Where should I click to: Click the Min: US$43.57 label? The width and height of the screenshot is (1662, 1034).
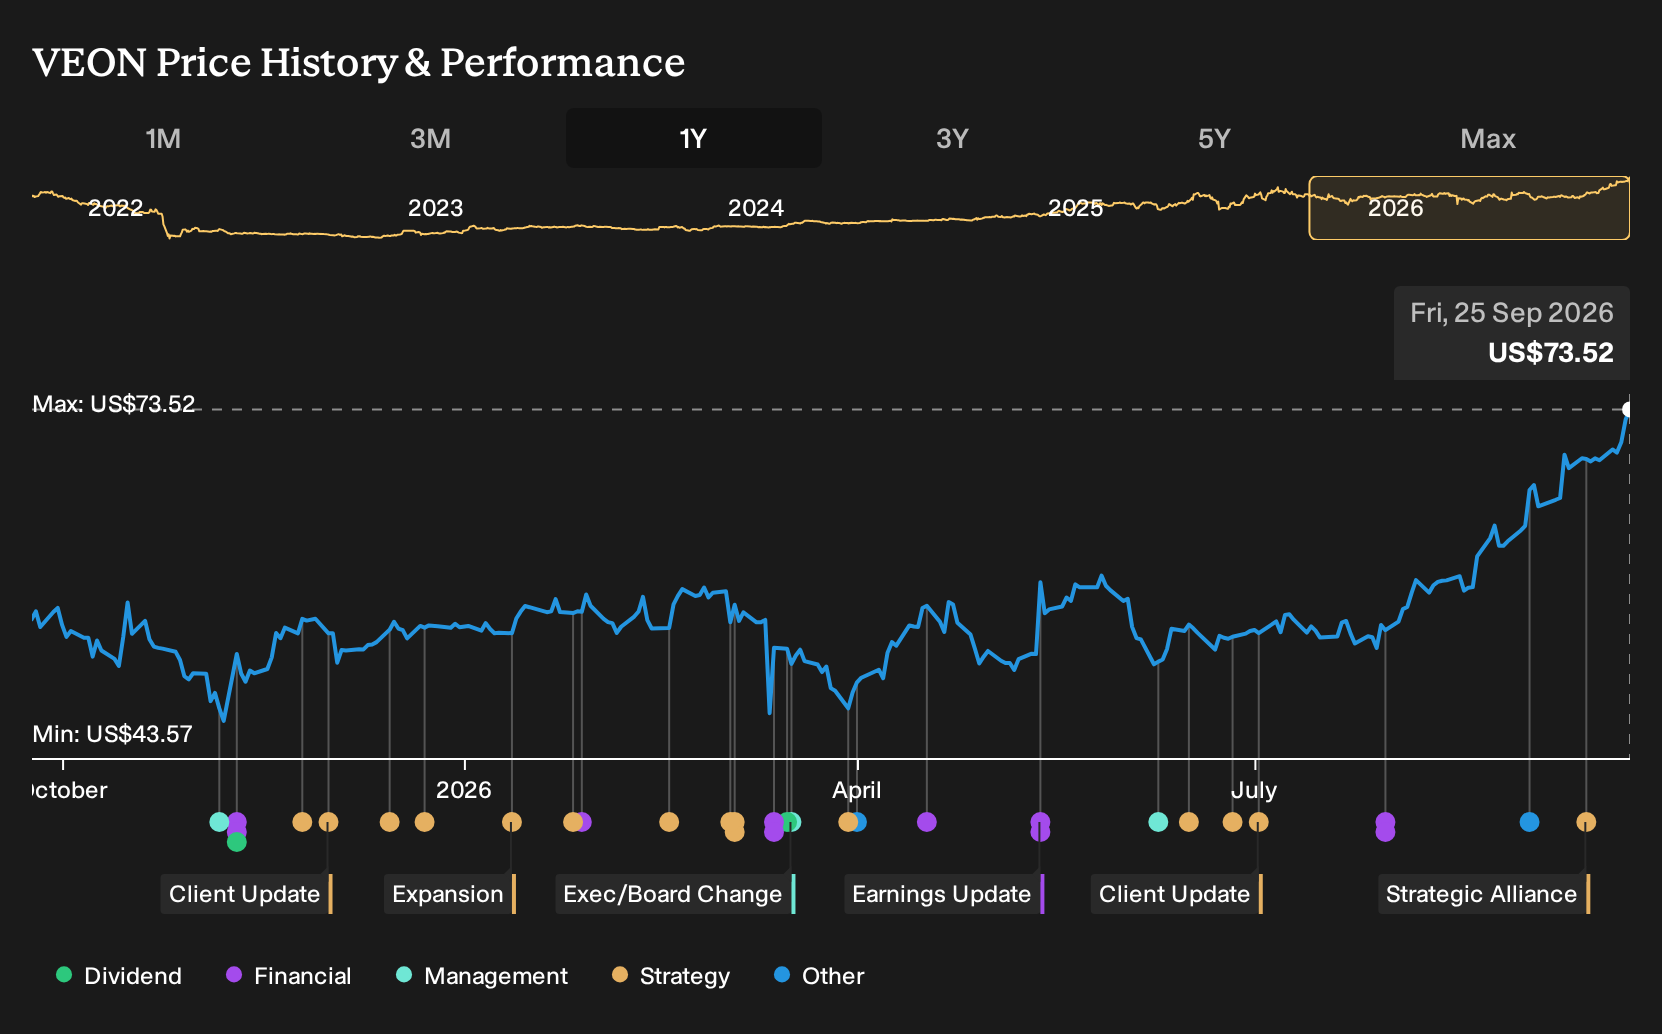tap(113, 734)
